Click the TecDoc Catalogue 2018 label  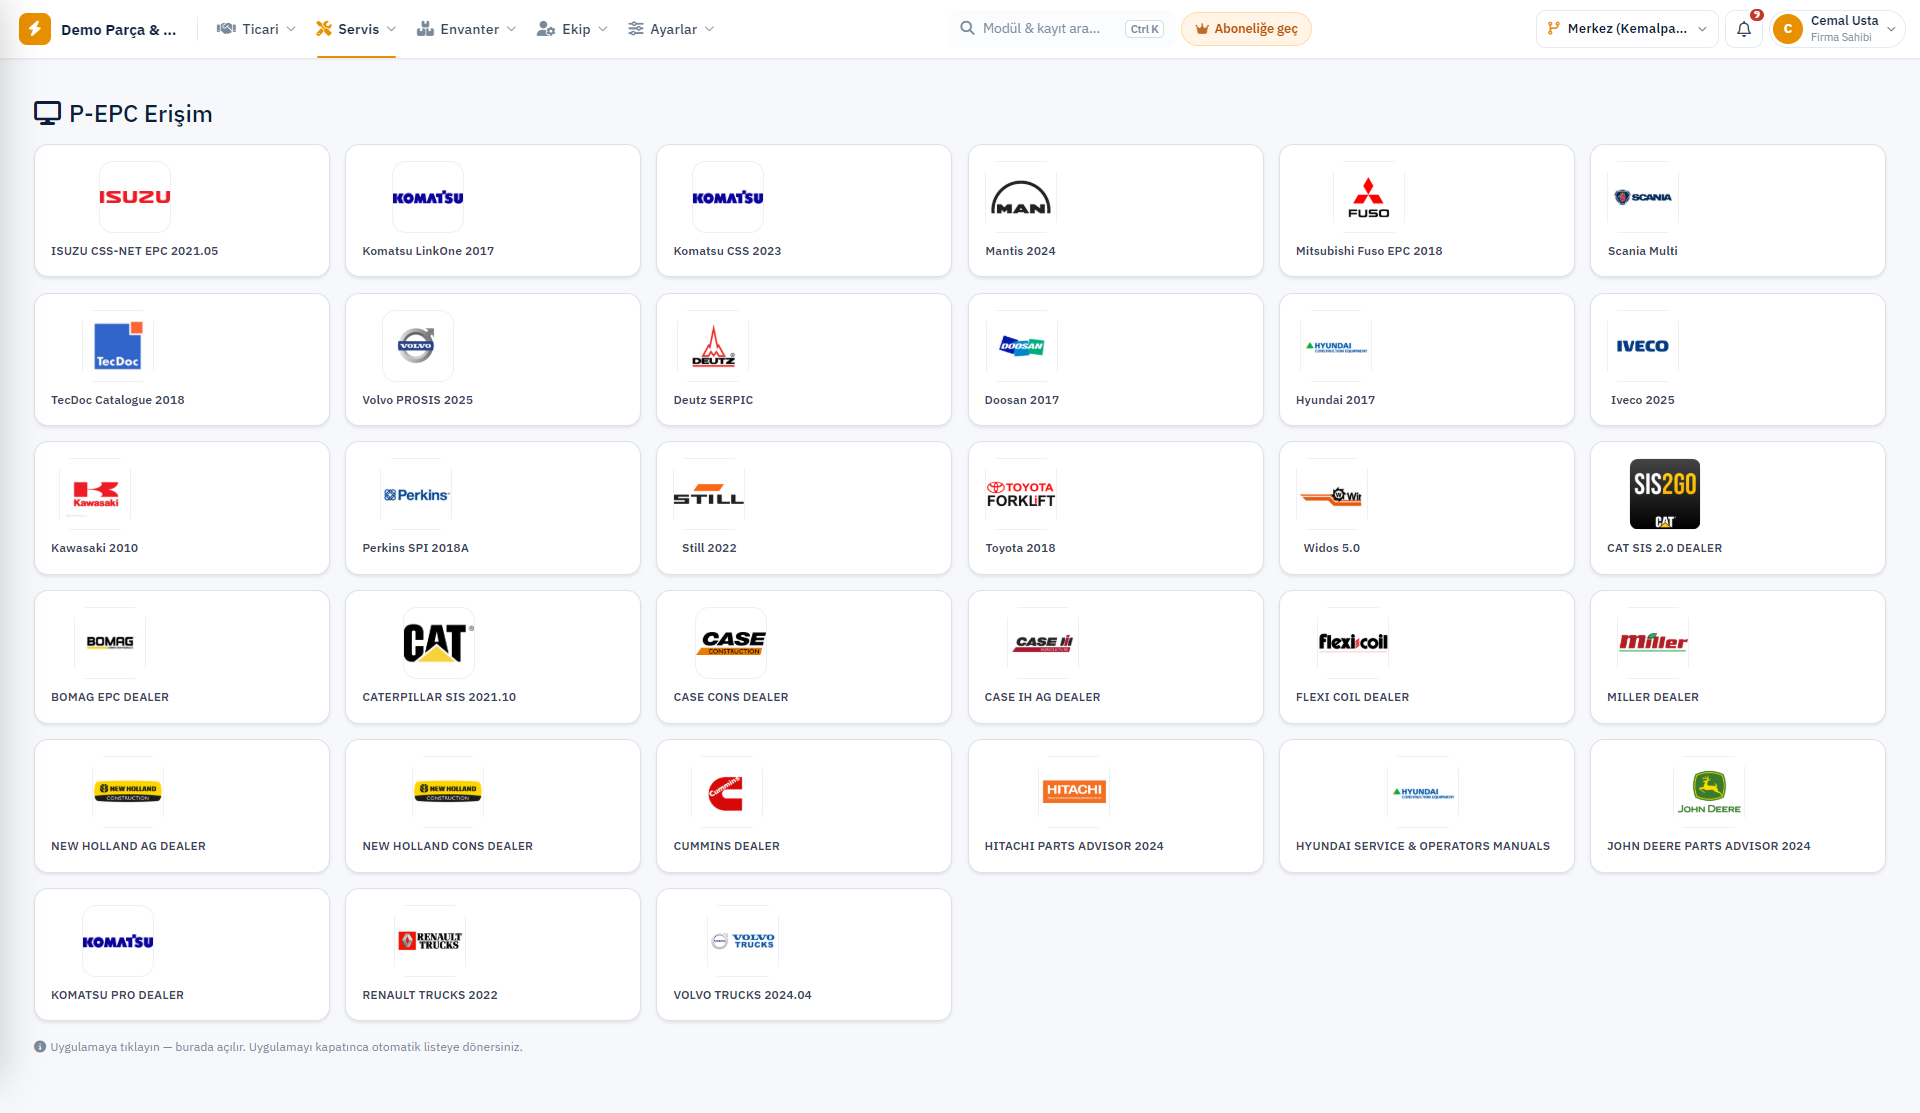click(118, 400)
